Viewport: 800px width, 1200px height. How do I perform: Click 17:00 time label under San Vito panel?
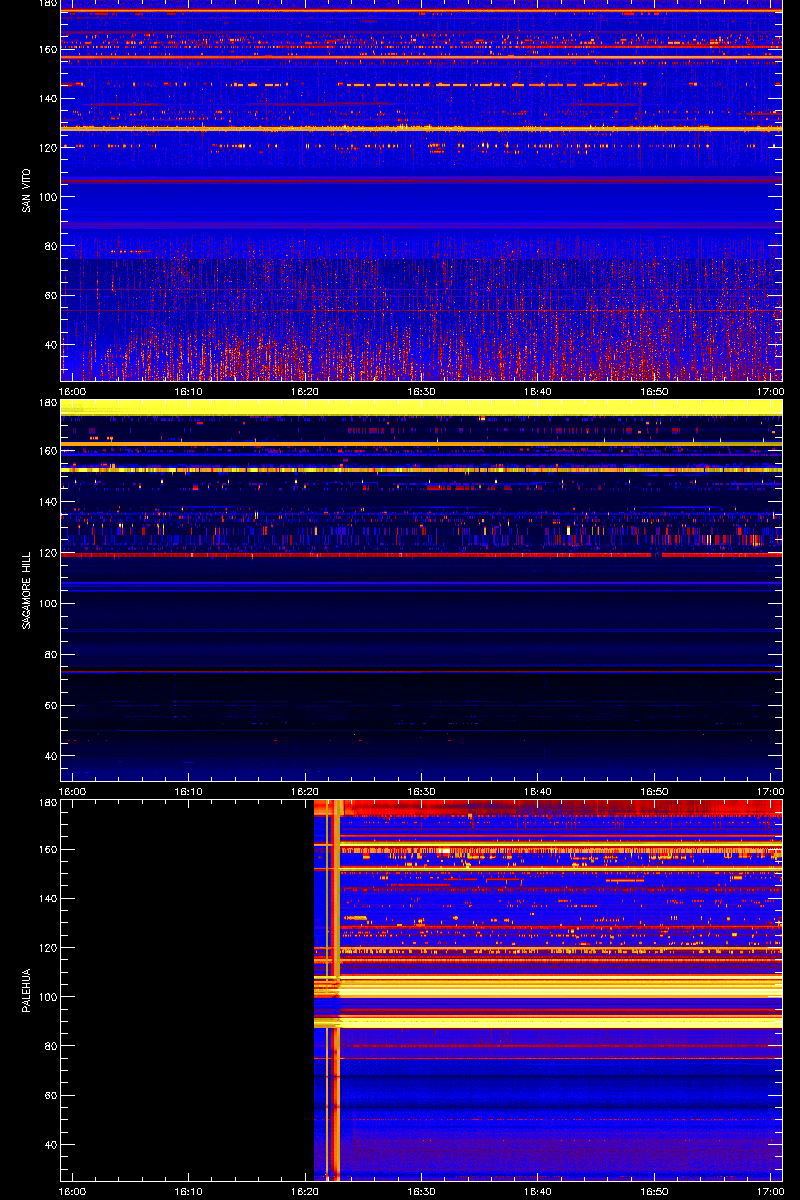(771, 392)
